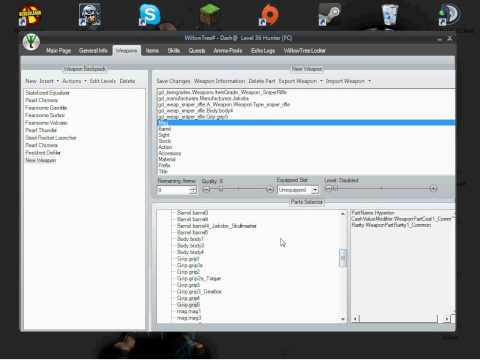Image resolution: width=480 pixels, height=360 pixels.
Task: Go to the Items tab
Action: click(152, 51)
